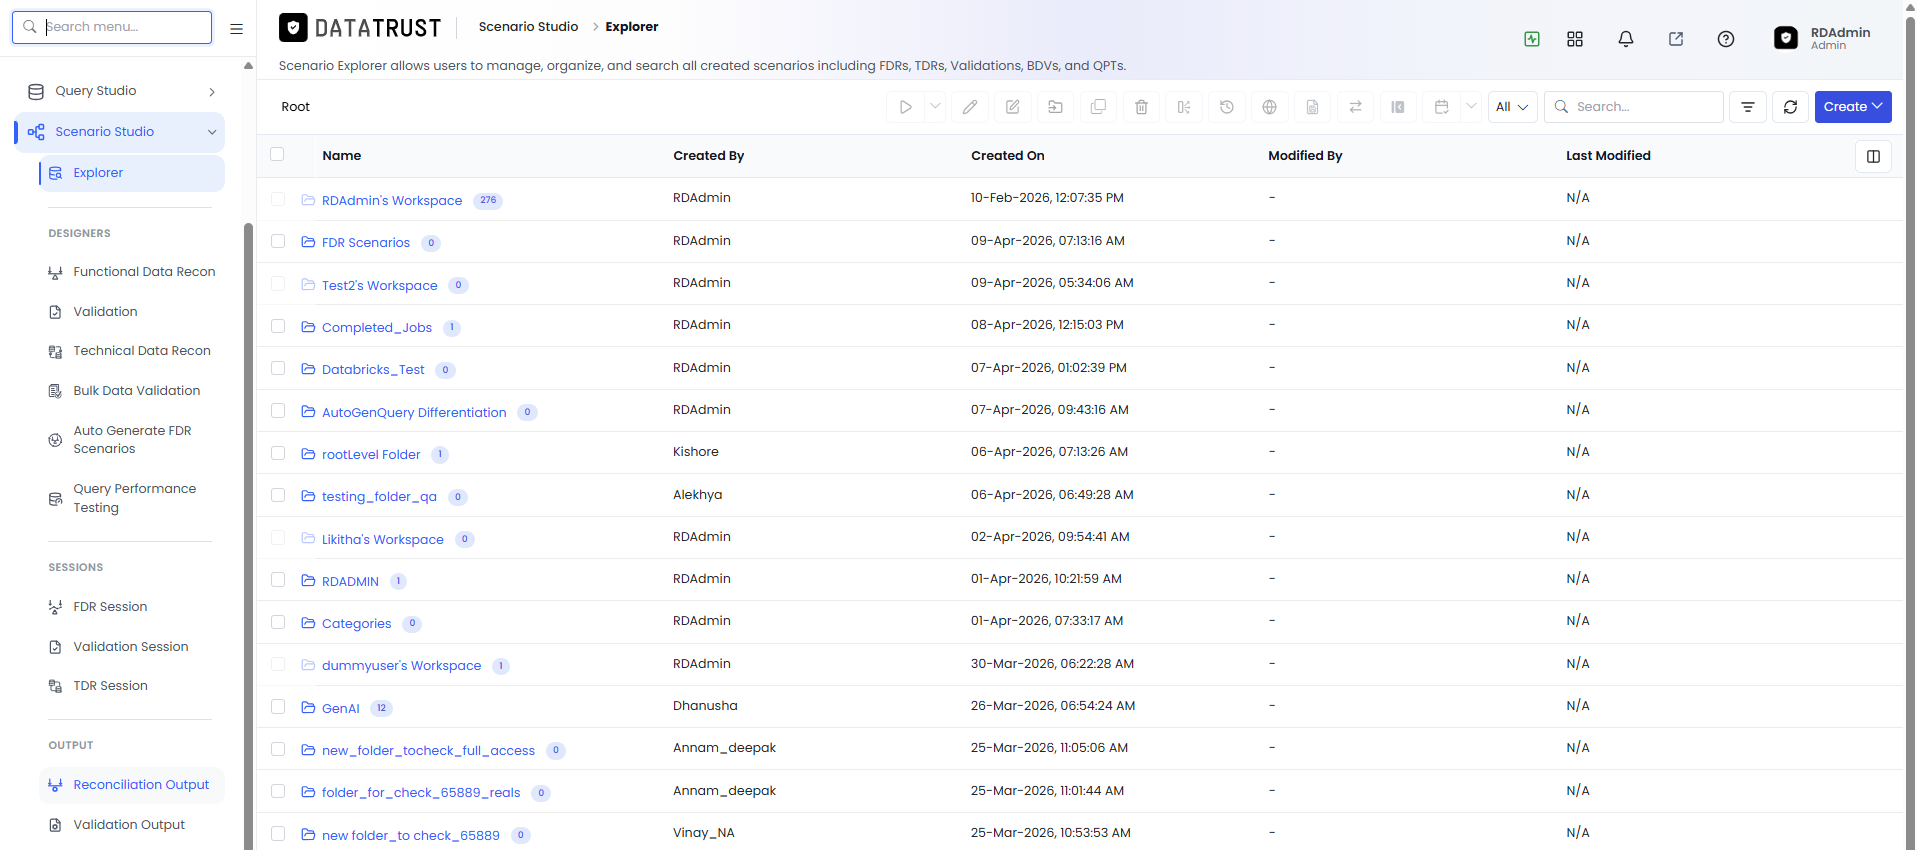1917x850 pixels.
Task: Click the calendar schedule toolbar icon
Action: 1441,107
